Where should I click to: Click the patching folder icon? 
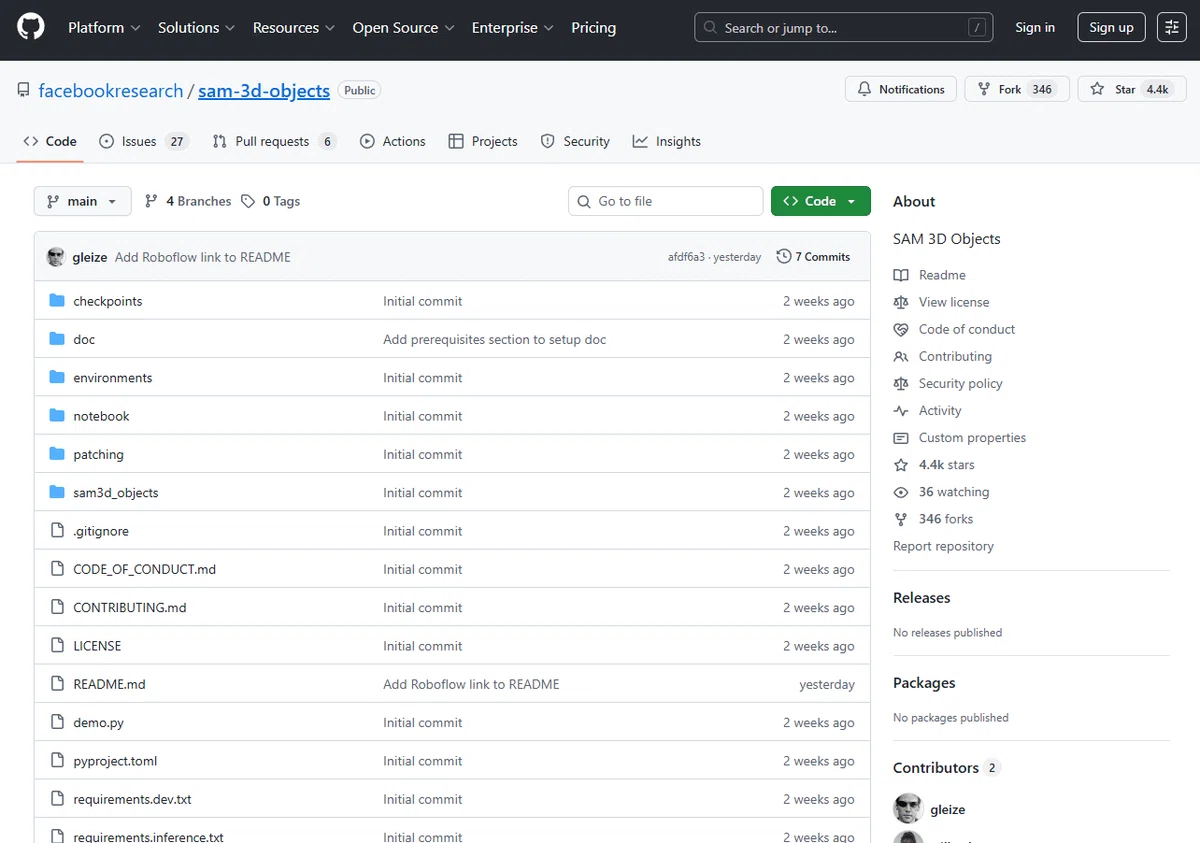57,454
